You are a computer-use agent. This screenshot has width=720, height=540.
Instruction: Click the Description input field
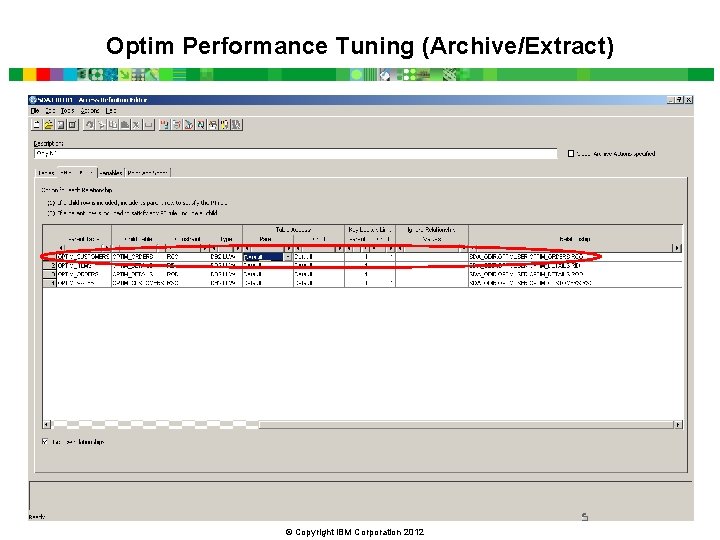tap(295, 153)
